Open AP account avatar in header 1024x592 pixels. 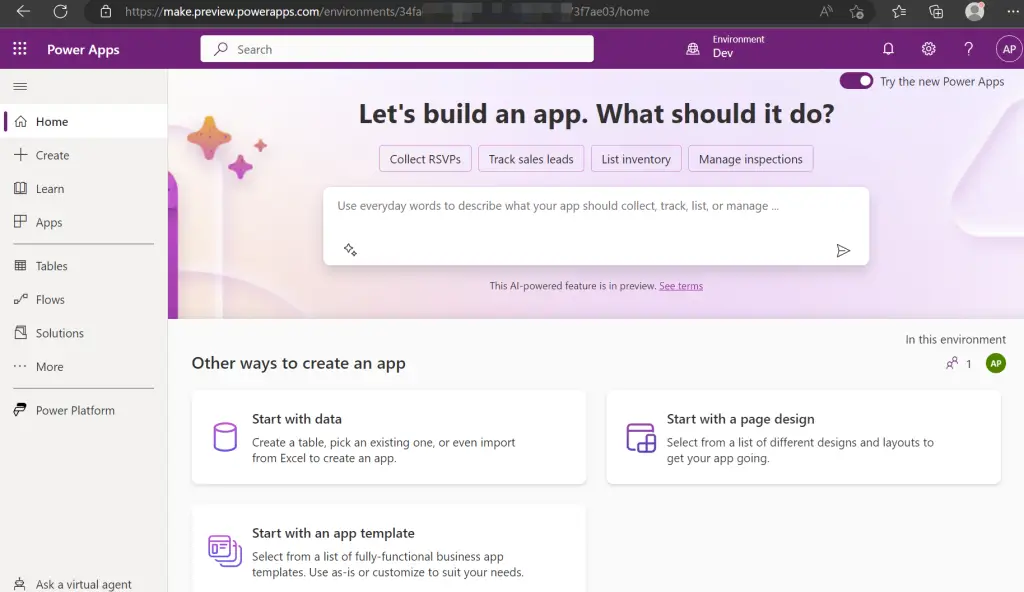(x=1008, y=49)
